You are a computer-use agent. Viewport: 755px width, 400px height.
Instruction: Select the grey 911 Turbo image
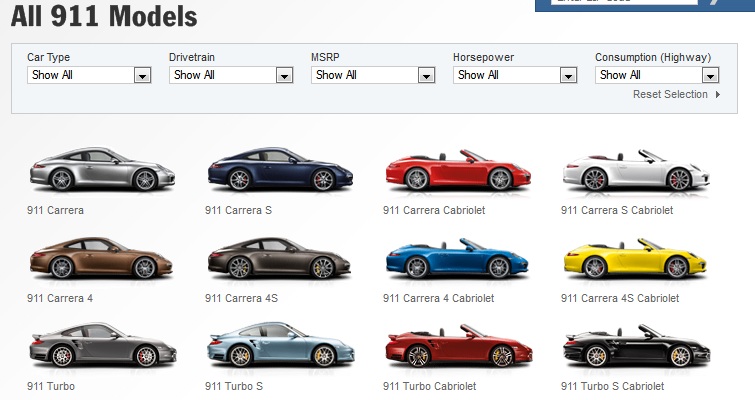(103, 345)
